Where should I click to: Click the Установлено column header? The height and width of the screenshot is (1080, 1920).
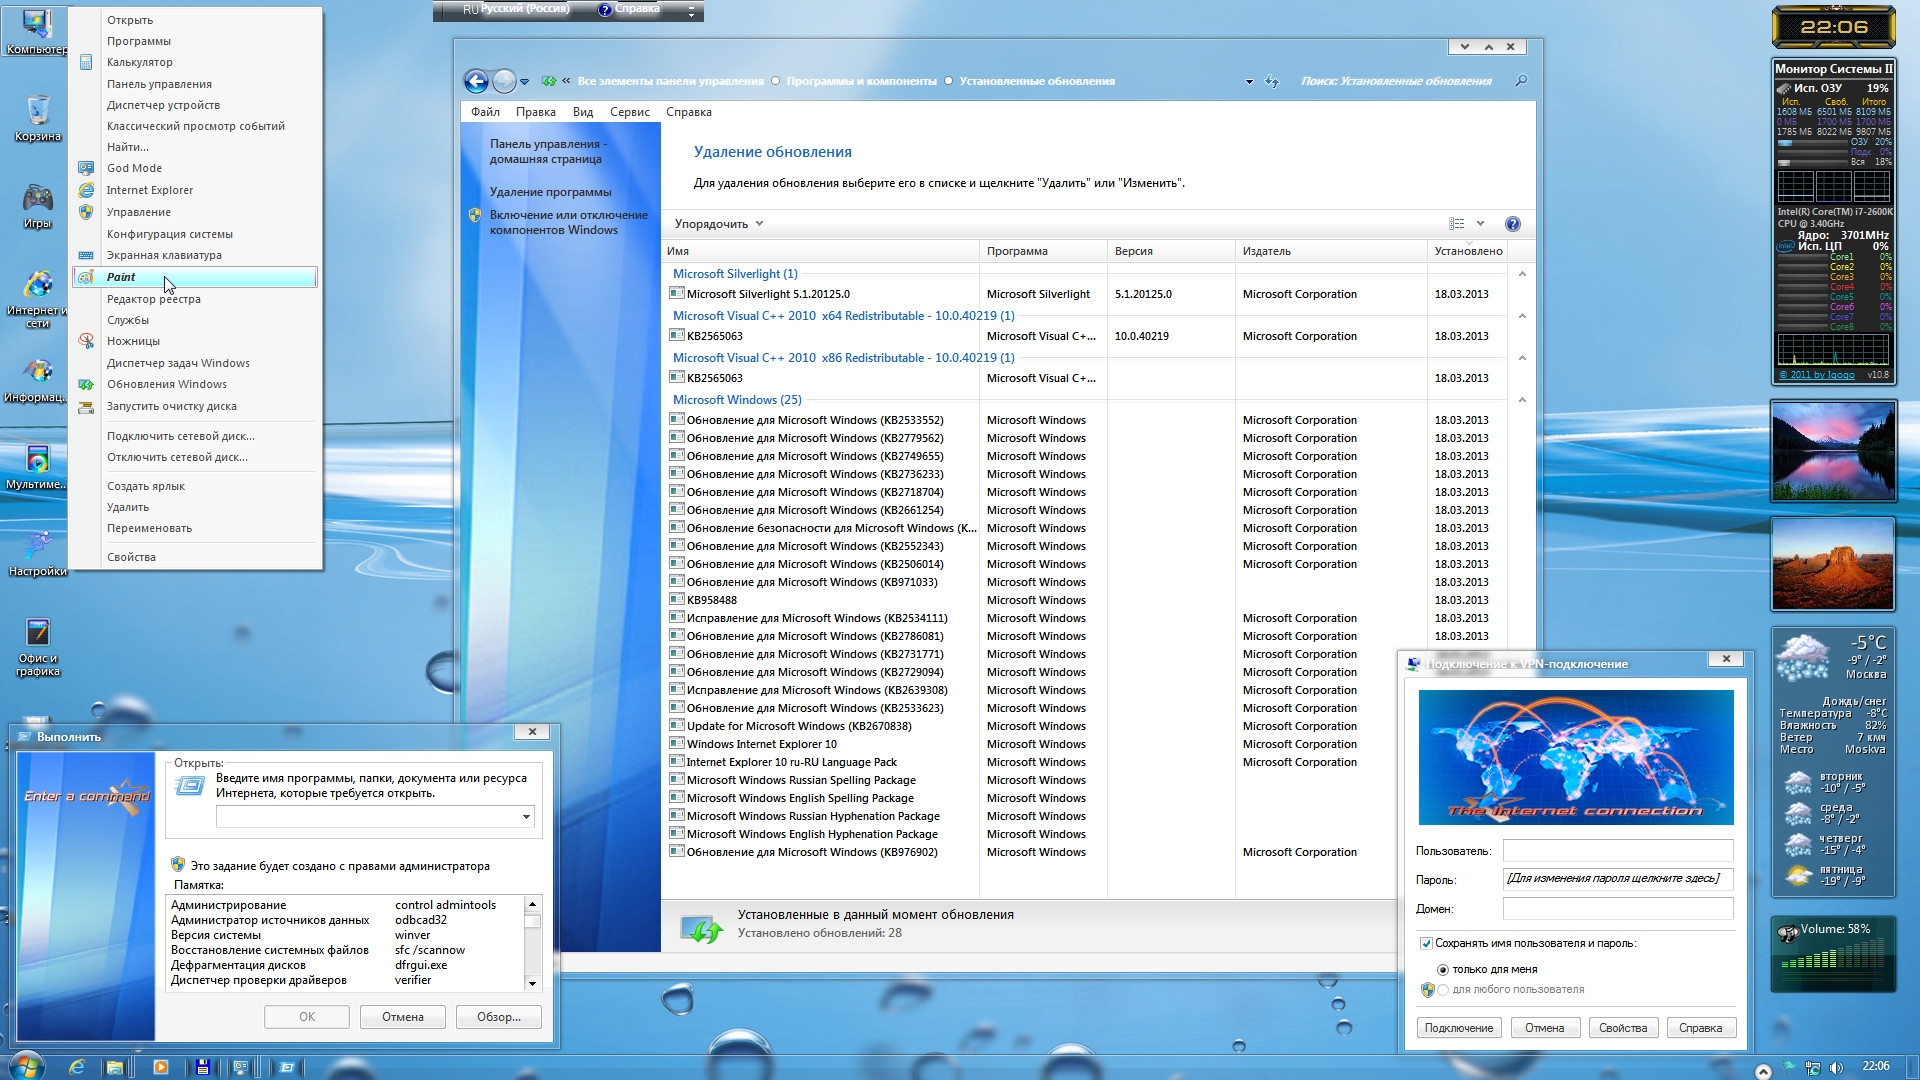1468,251
